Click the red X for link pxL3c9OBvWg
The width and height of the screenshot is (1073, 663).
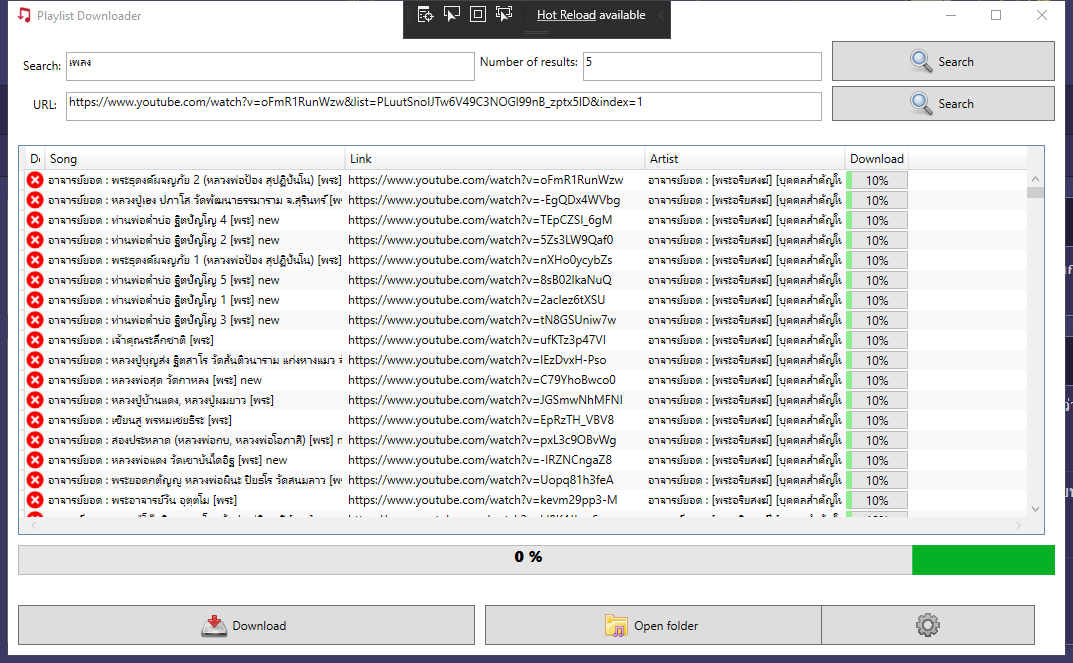tap(35, 440)
